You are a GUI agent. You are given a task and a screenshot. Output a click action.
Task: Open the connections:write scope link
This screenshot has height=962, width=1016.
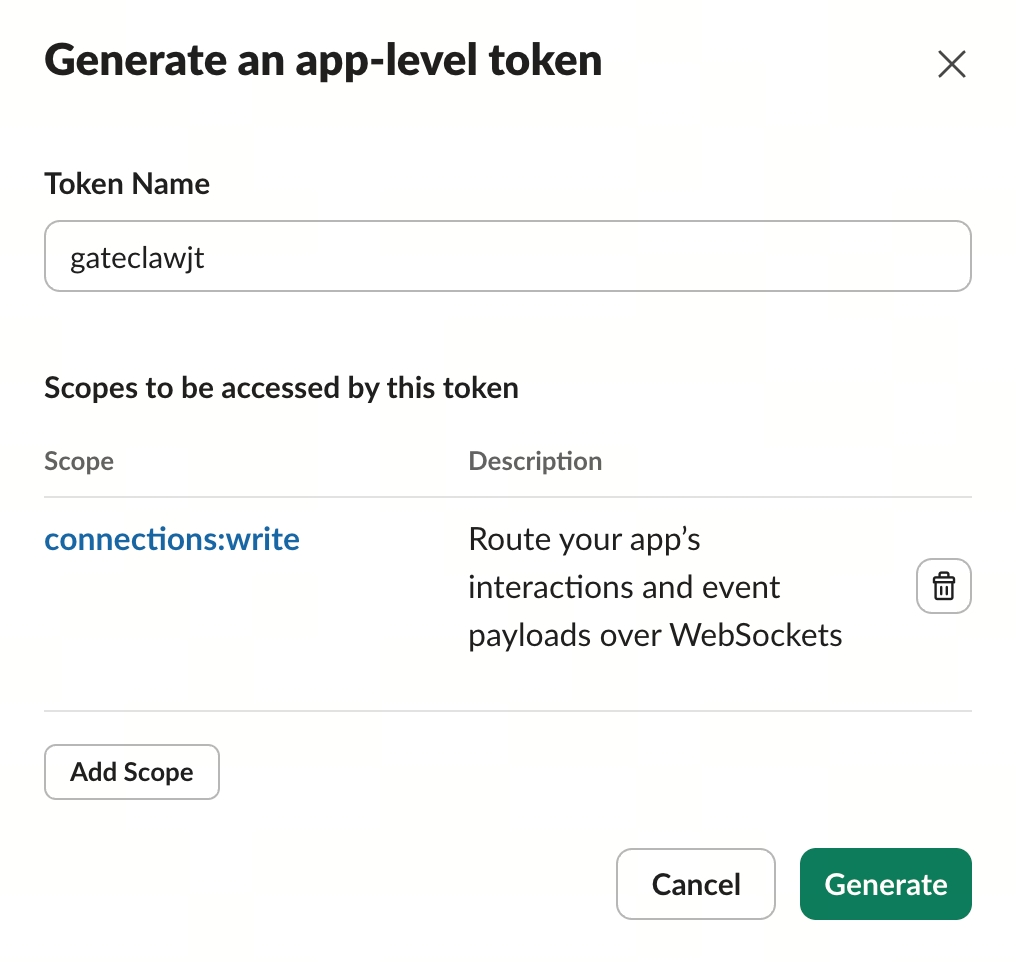tap(172, 540)
